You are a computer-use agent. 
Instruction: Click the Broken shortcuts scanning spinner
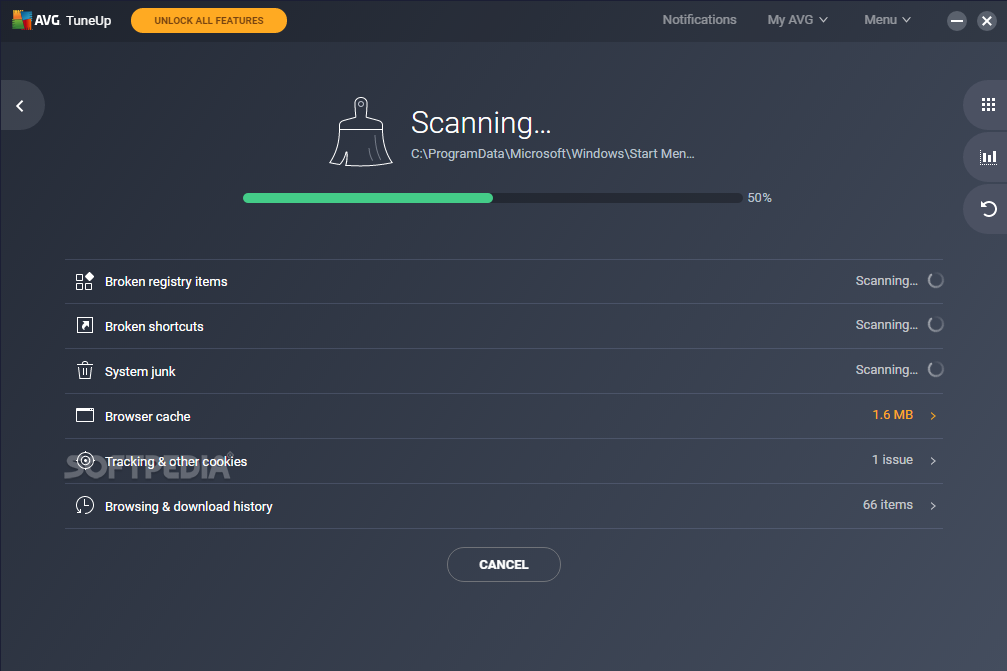[x=936, y=325]
